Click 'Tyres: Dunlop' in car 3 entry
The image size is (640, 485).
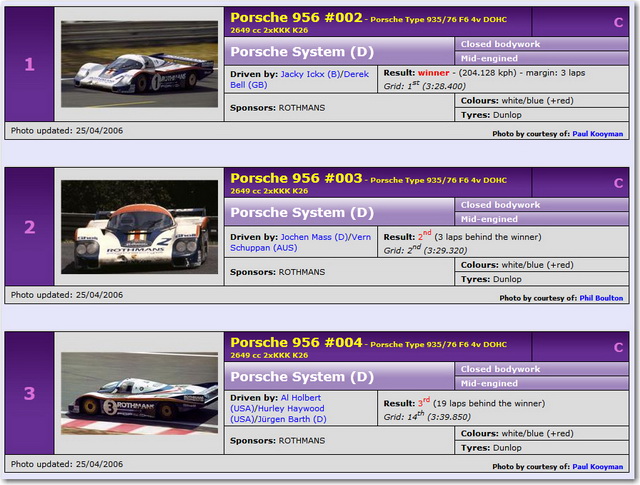[x=491, y=448]
